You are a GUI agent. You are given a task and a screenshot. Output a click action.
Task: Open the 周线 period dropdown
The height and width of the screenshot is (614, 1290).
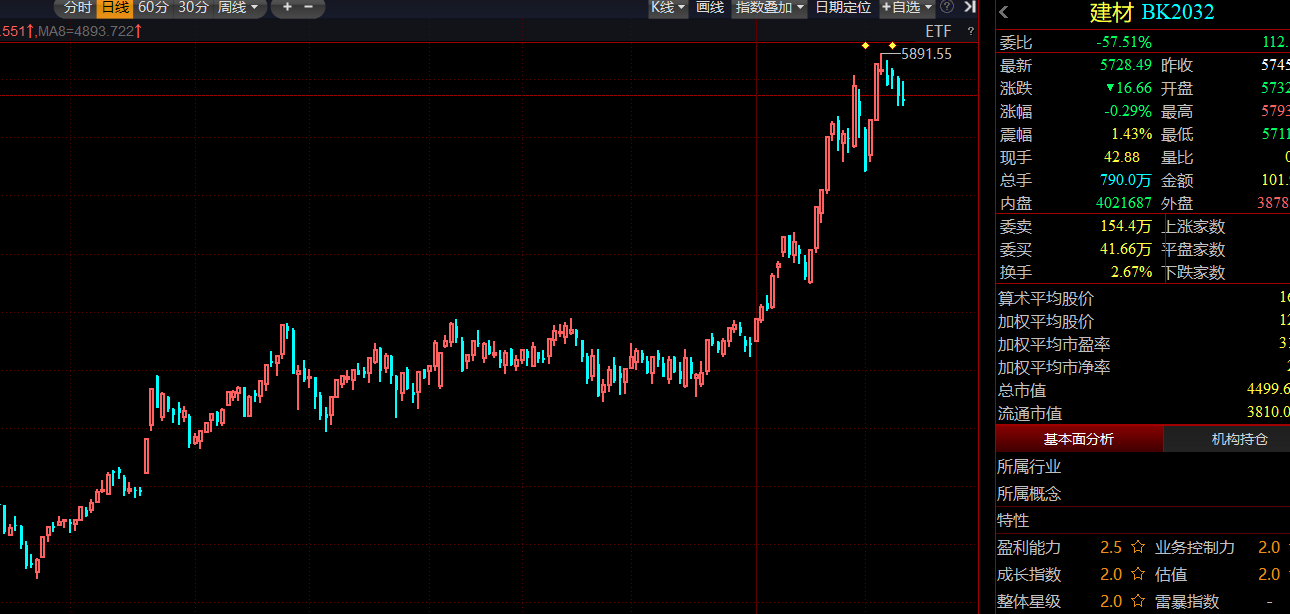(238, 7)
